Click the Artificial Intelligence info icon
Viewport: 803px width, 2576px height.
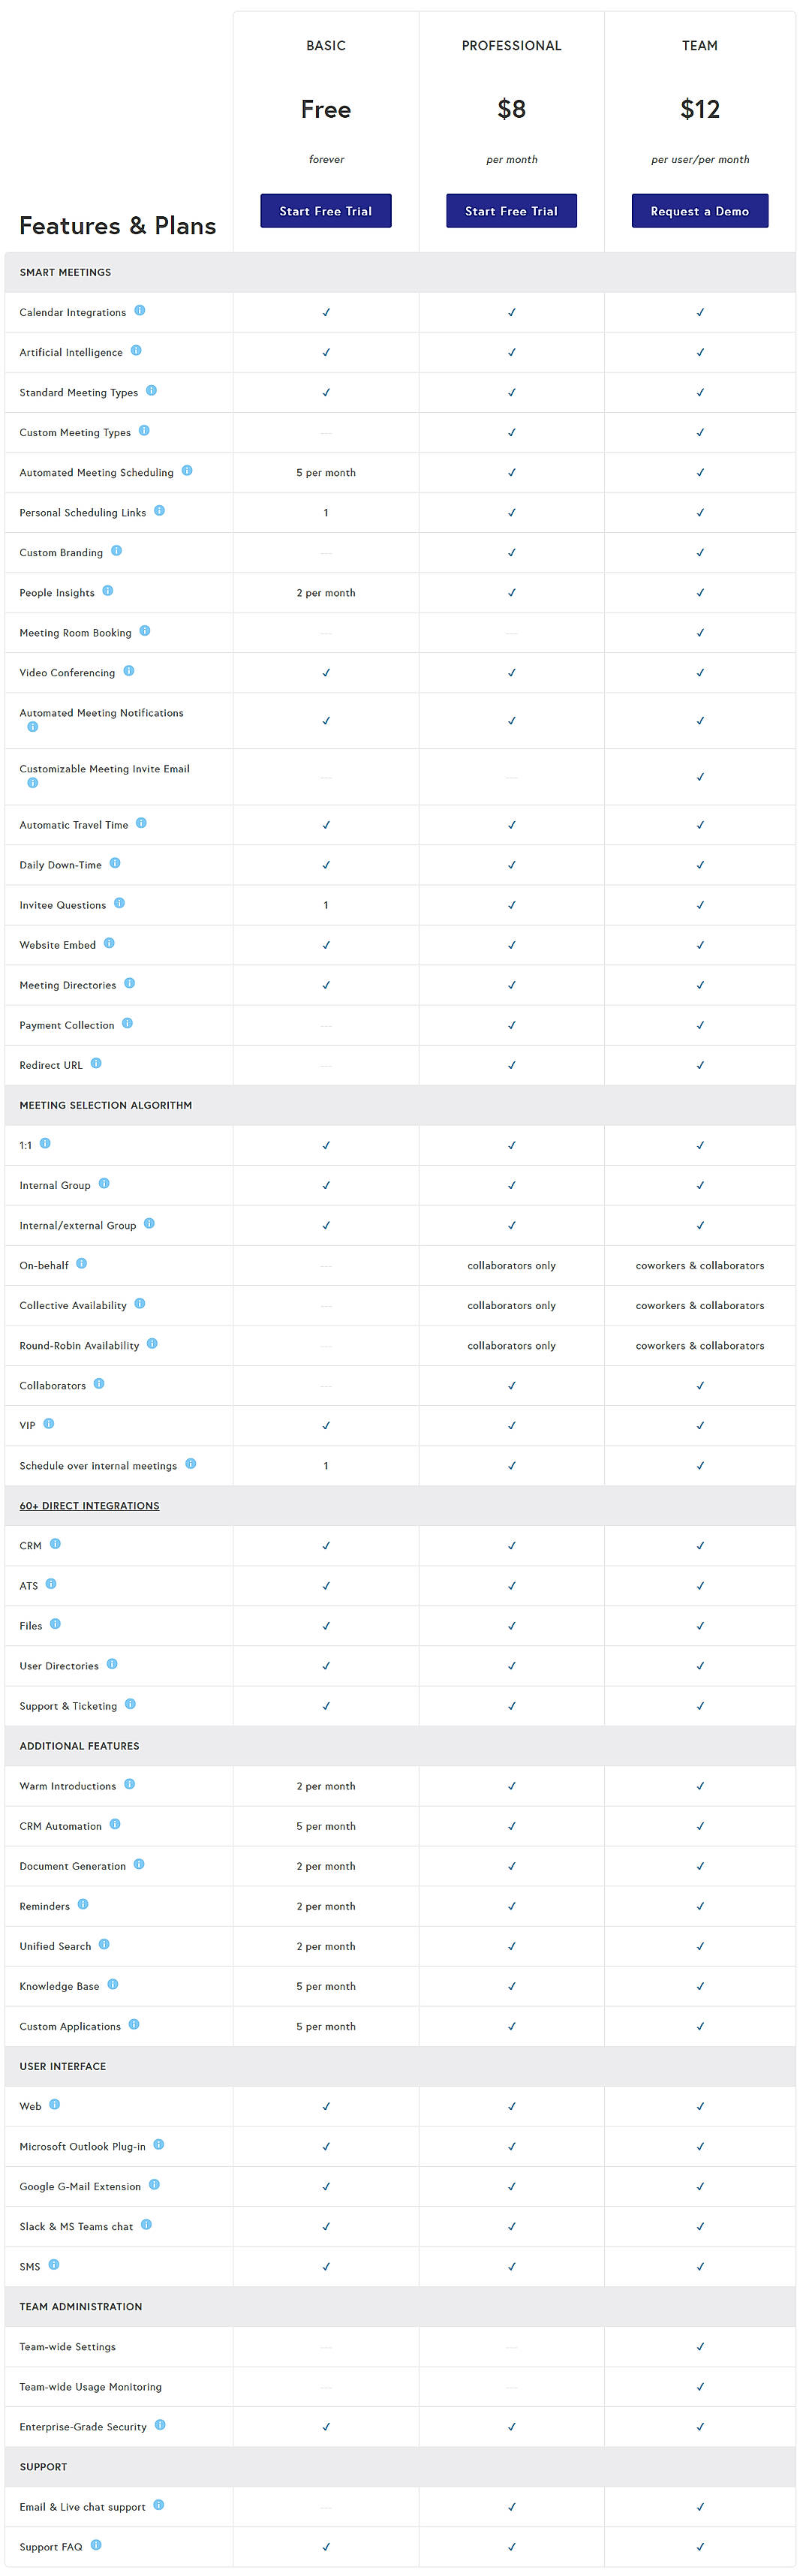pyautogui.click(x=134, y=350)
